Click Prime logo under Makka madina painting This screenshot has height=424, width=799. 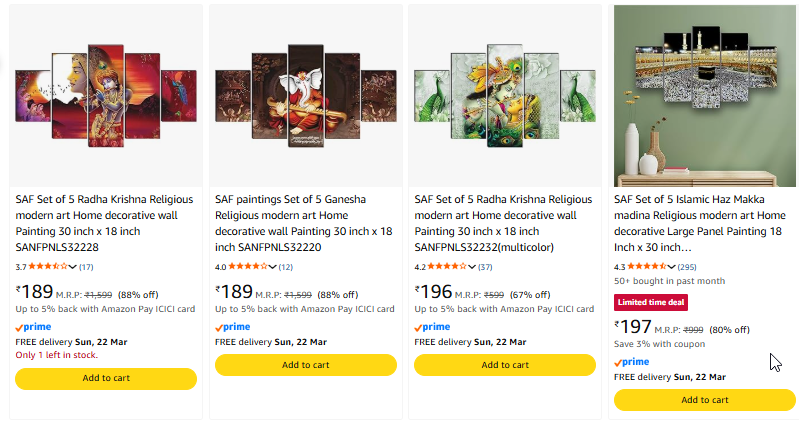(631, 362)
